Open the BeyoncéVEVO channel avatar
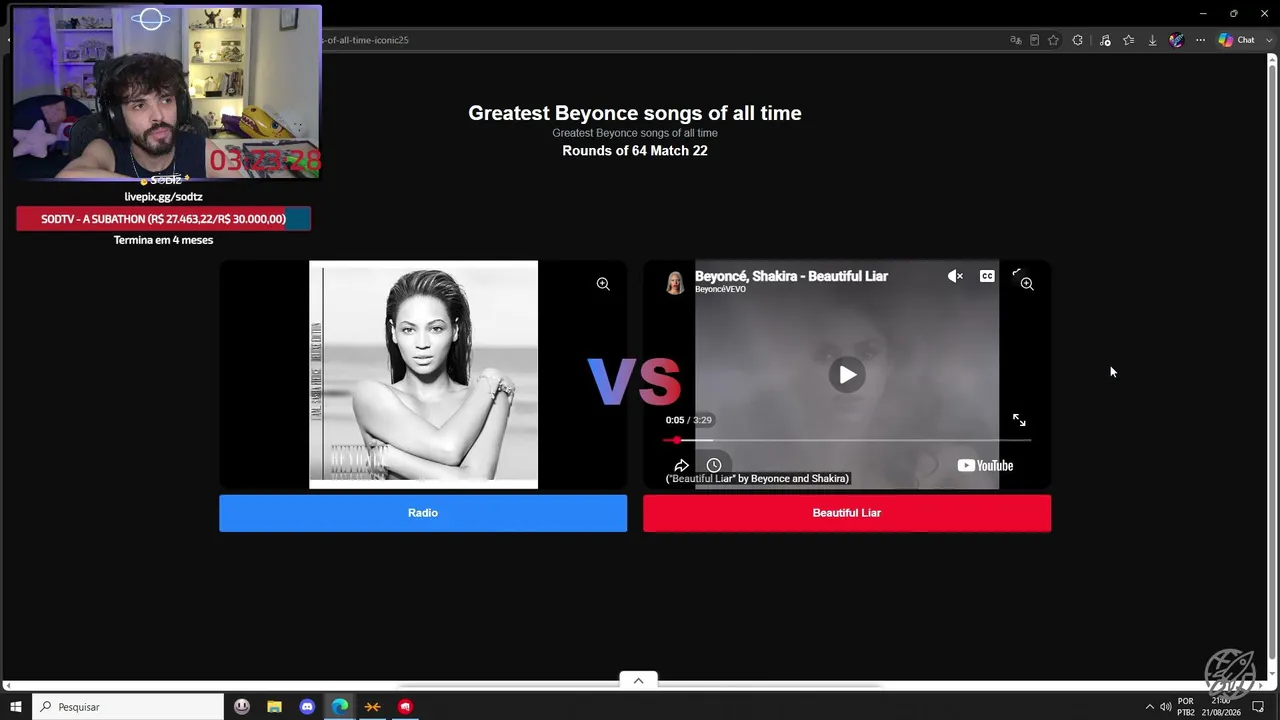This screenshot has width=1280, height=720. point(675,282)
